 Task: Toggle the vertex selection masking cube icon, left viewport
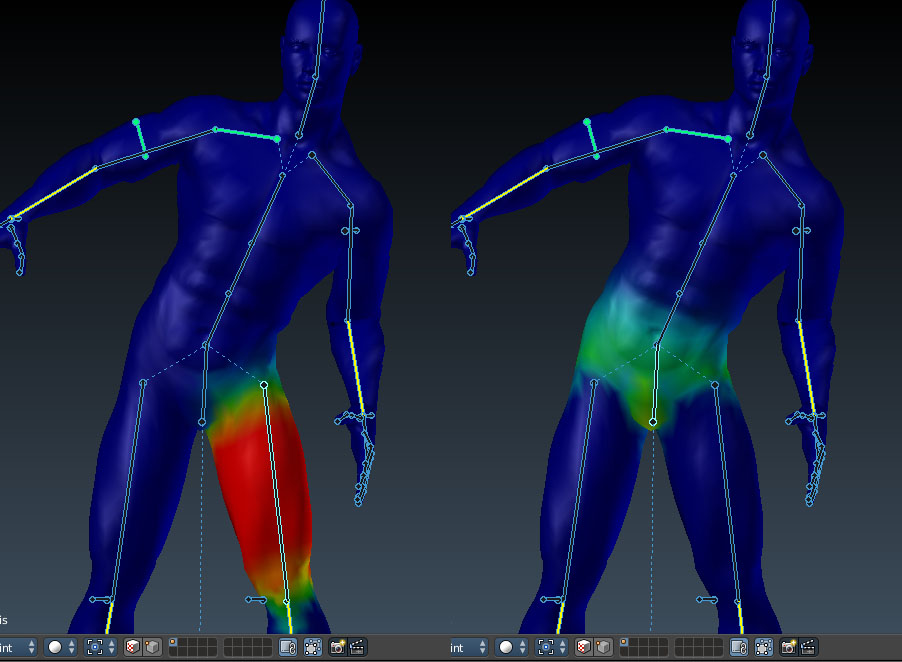(x=150, y=647)
